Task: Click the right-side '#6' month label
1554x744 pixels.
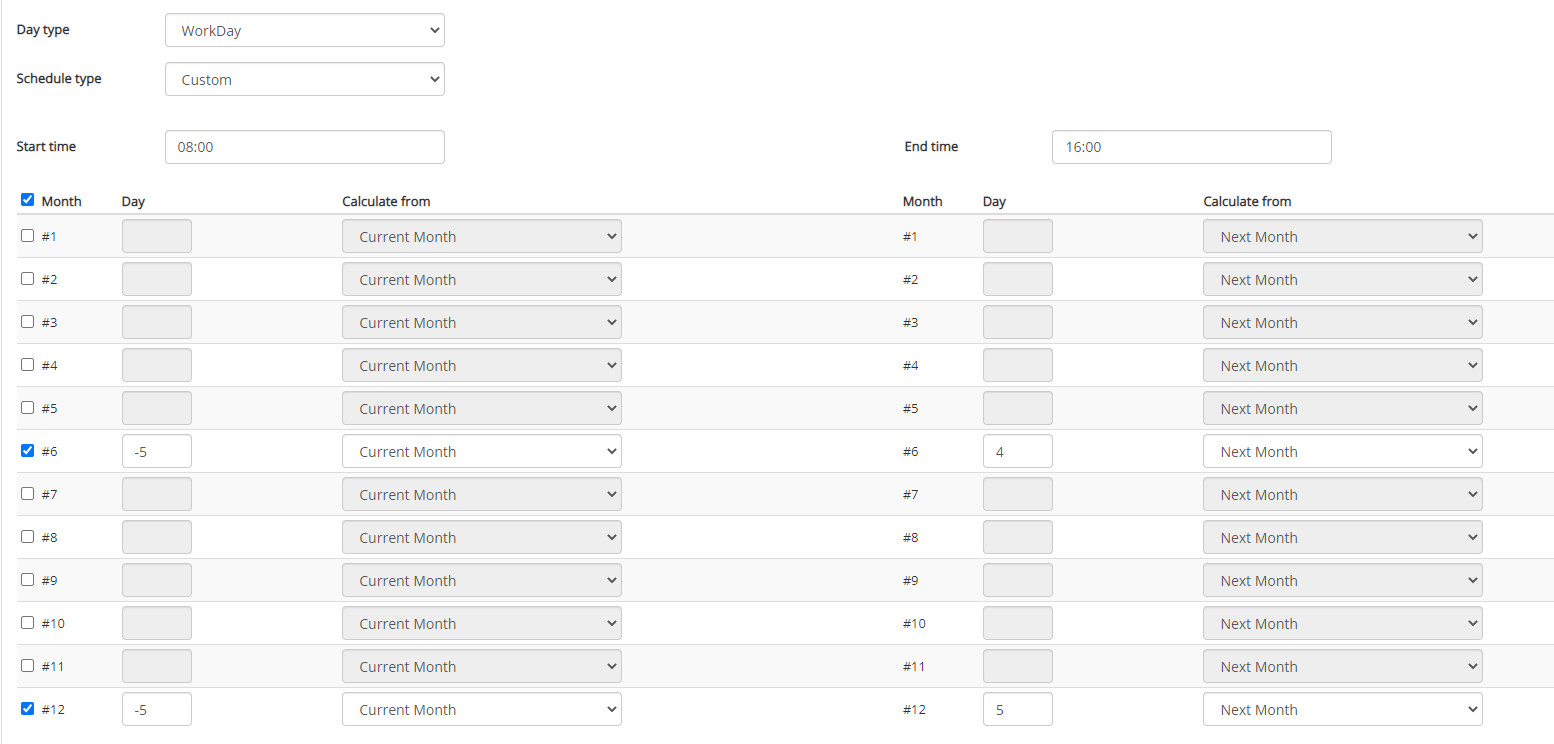Action: pyautogui.click(x=910, y=451)
